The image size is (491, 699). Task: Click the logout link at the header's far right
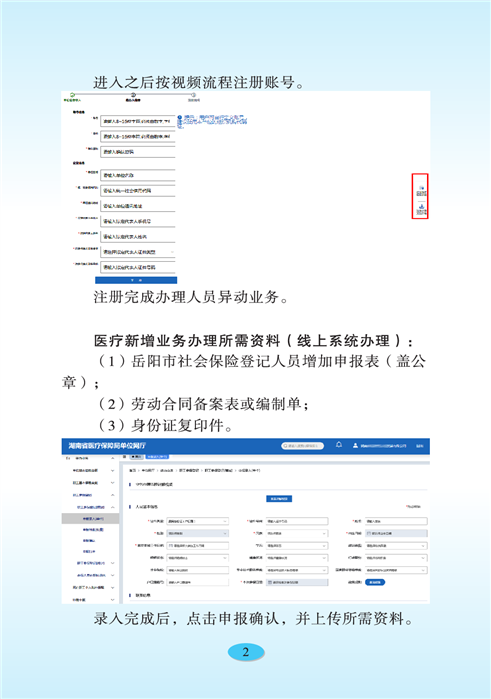point(420,446)
